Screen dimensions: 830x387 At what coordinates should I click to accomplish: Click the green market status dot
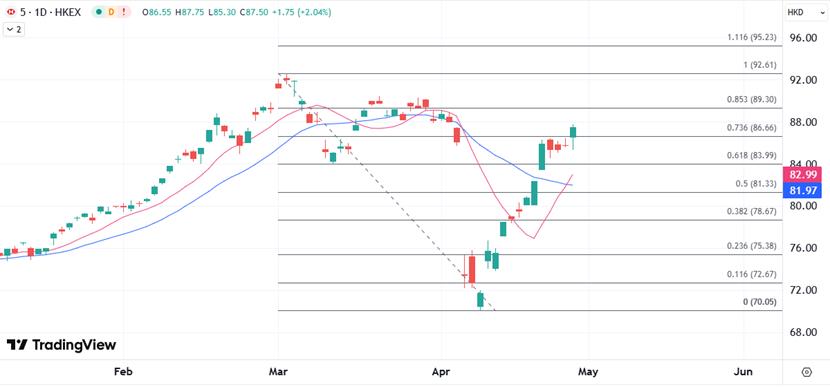pyautogui.click(x=100, y=12)
